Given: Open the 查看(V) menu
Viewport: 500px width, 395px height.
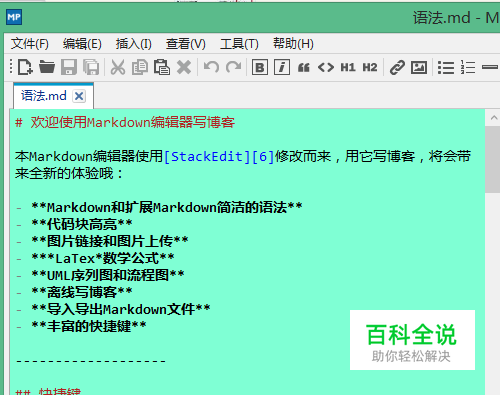Looking at the screenshot, I should 186,44.
